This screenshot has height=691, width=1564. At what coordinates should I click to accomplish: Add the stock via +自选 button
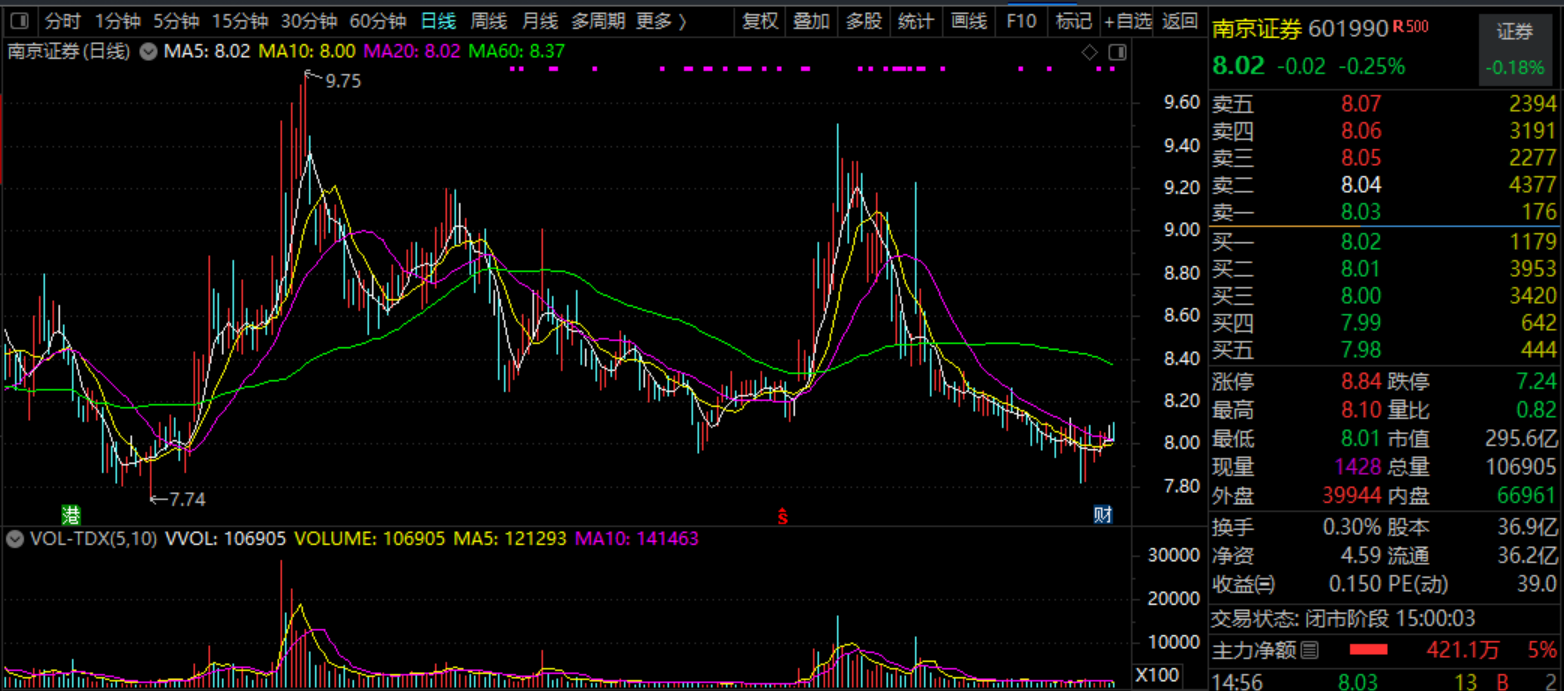[1128, 21]
